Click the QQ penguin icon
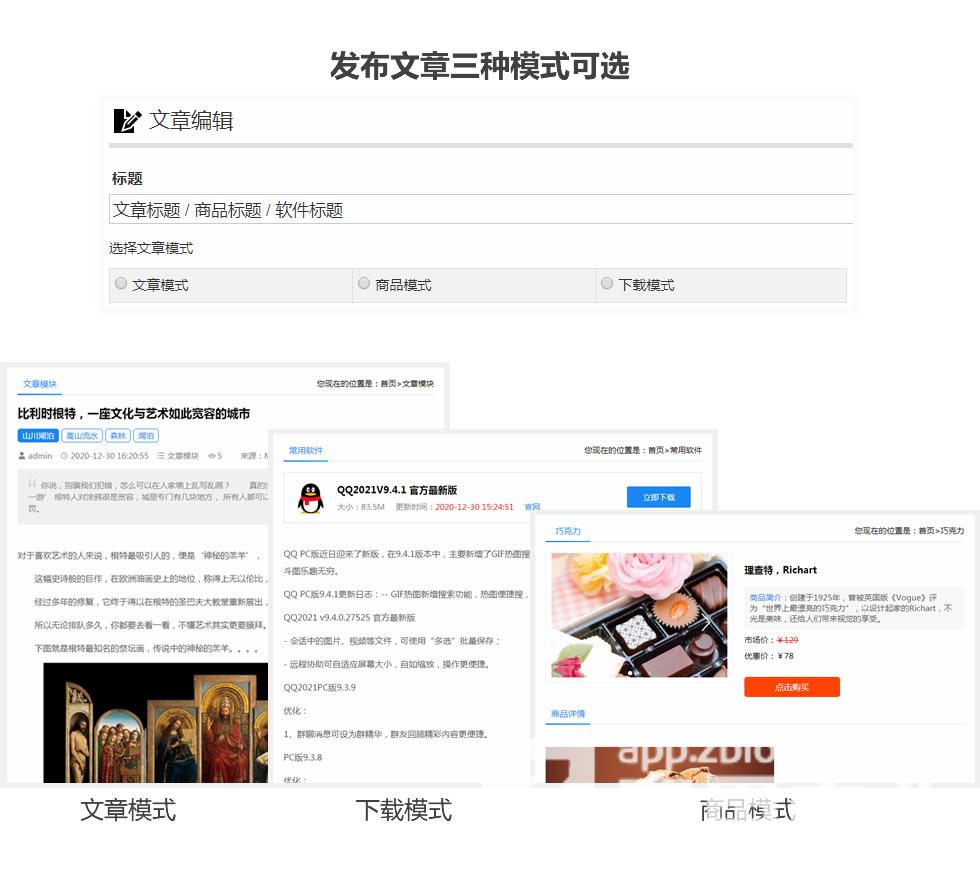The width and height of the screenshot is (980, 895). (311, 498)
